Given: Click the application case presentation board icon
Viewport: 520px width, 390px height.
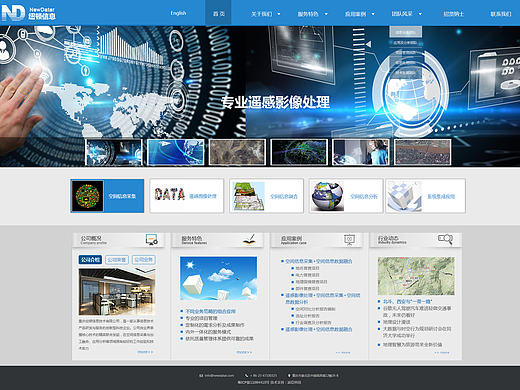Looking at the screenshot, I should pos(349,239).
